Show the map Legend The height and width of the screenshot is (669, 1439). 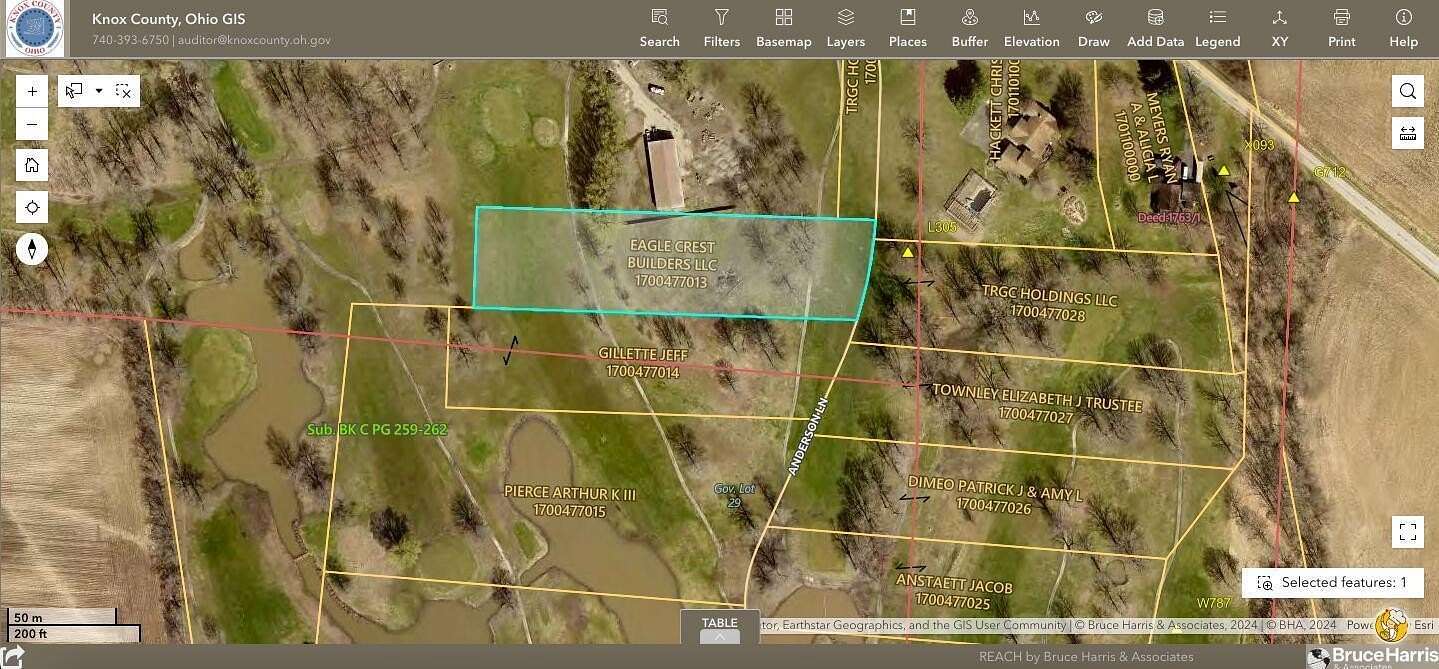coord(1217,25)
